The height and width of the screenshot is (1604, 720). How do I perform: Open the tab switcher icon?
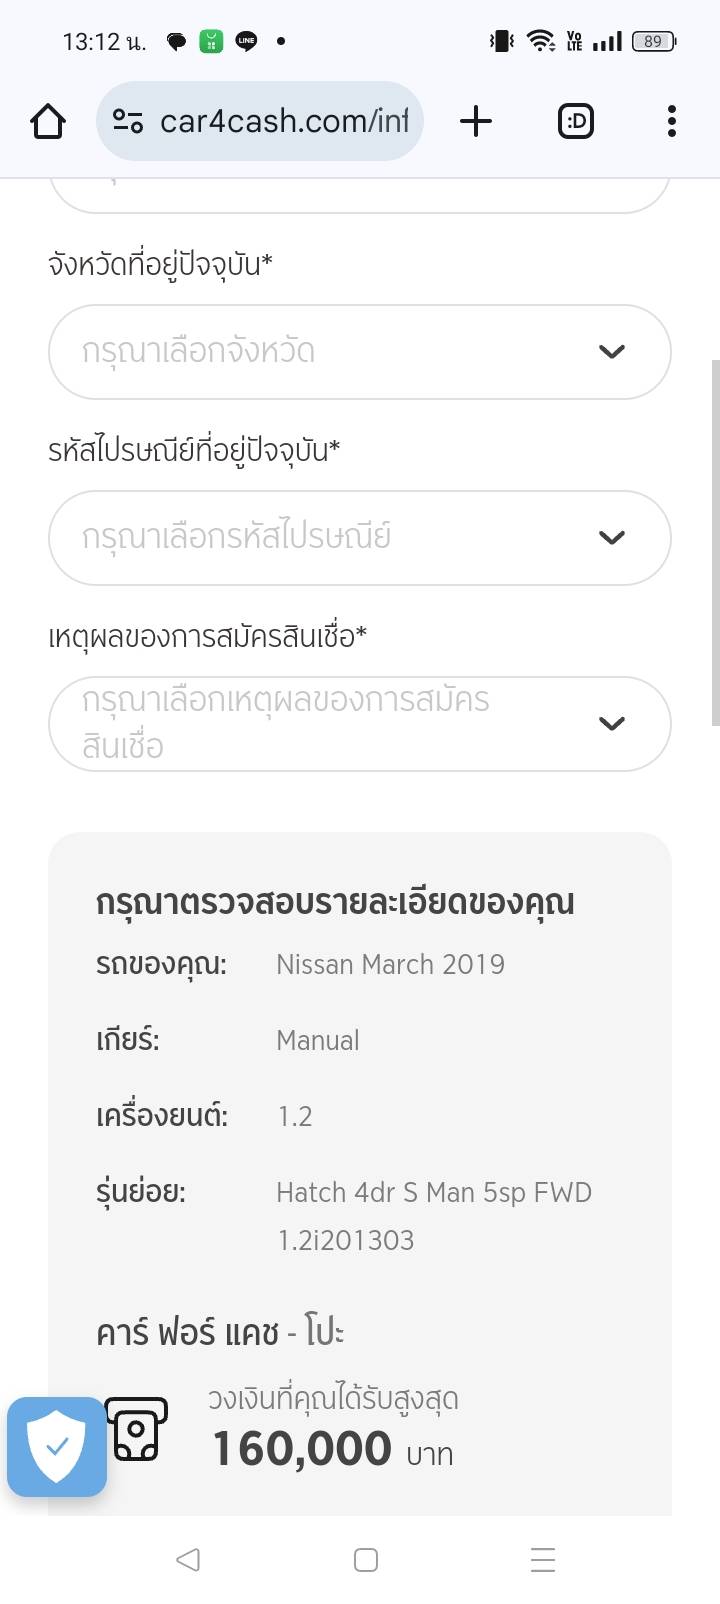[x=575, y=122]
